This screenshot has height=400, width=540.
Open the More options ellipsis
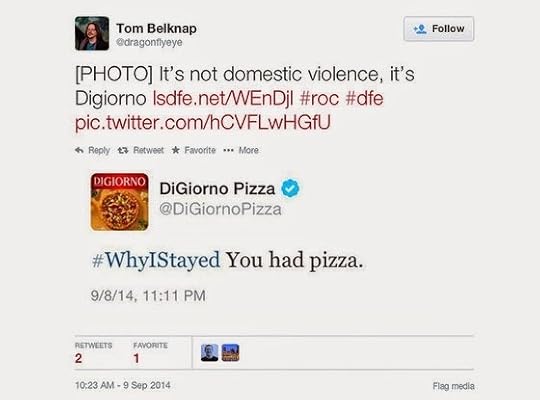point(228,150)
